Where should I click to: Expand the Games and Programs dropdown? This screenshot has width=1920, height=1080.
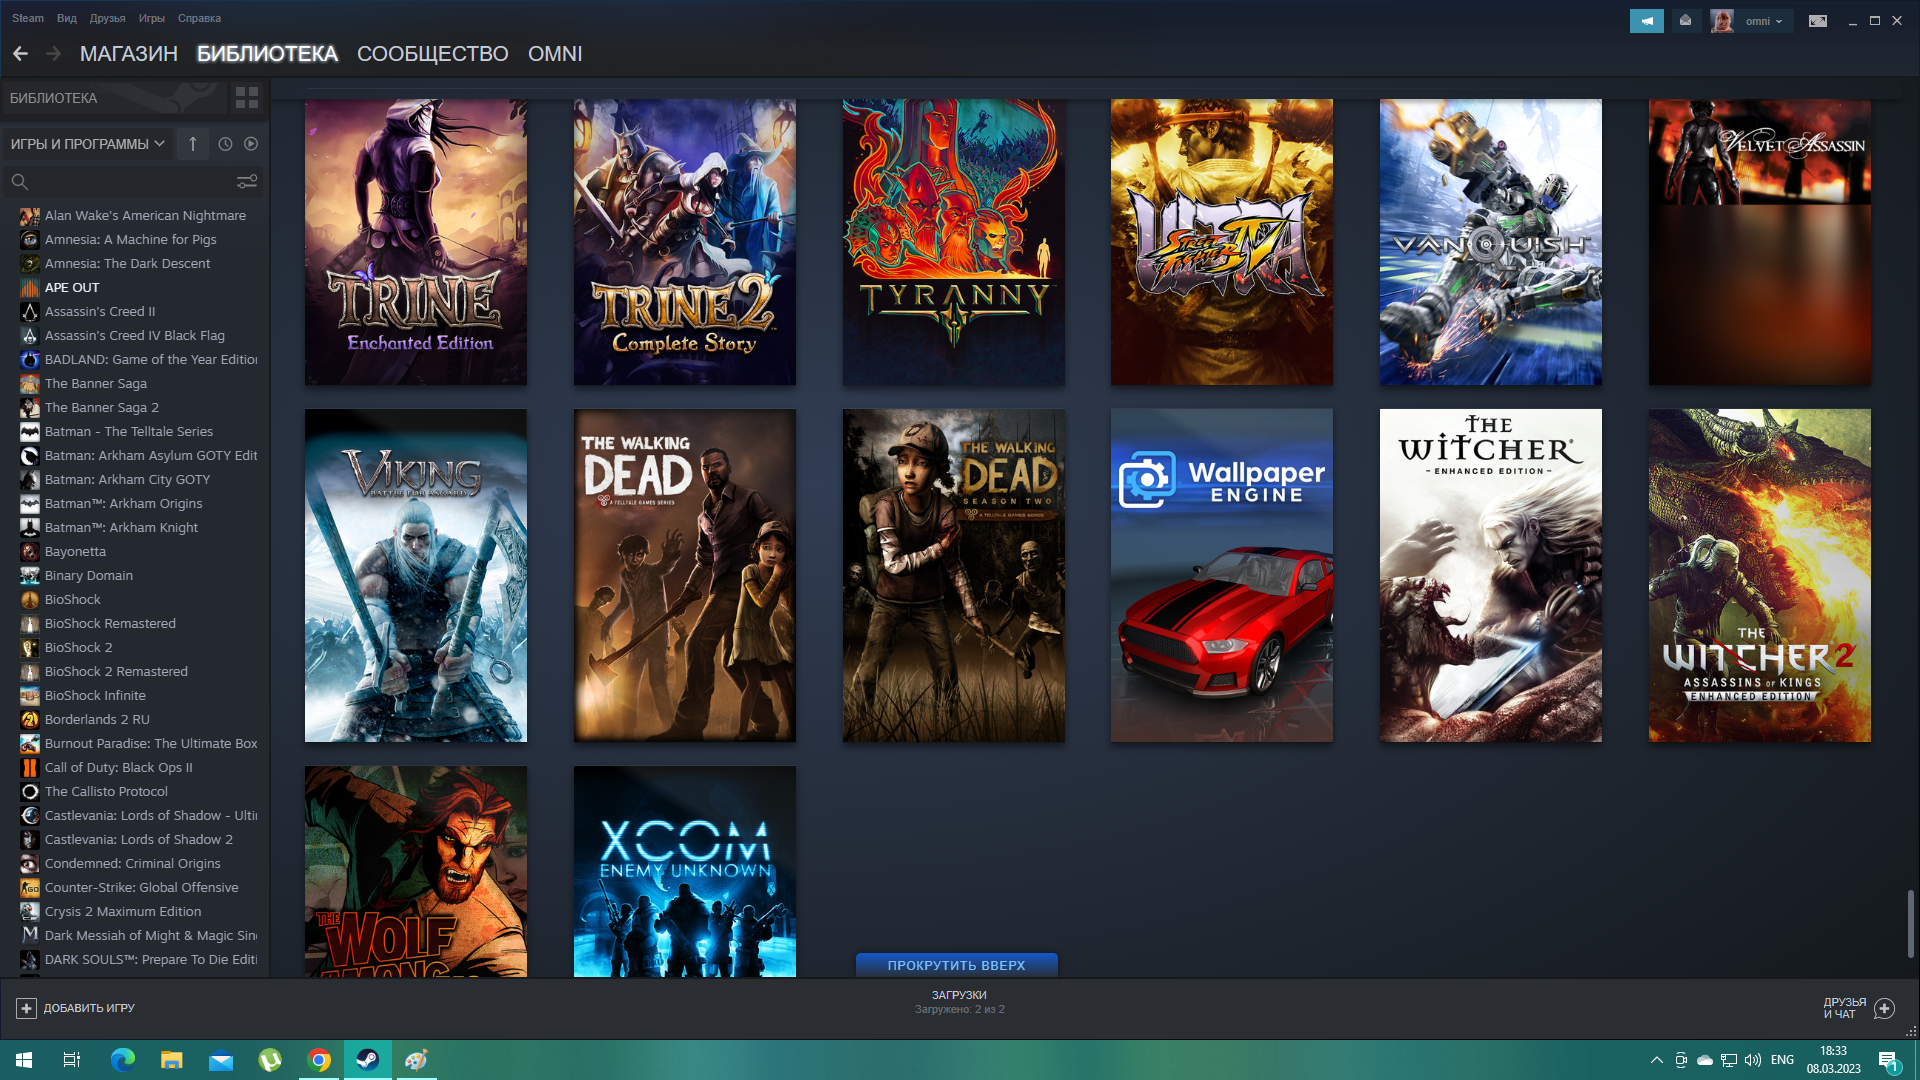[x=87, y=144]
